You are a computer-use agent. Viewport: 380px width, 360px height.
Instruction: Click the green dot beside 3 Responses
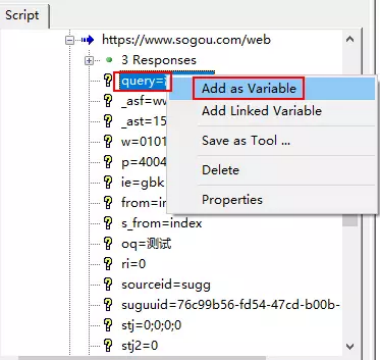point(109,60)
